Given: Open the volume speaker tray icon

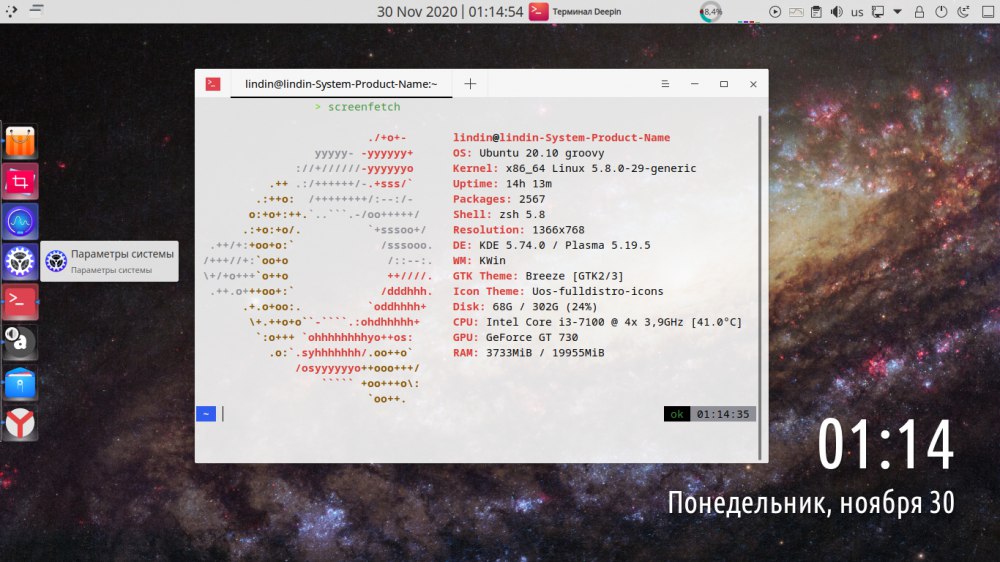Looking at the screenshot, I should (x=837, y=11).
